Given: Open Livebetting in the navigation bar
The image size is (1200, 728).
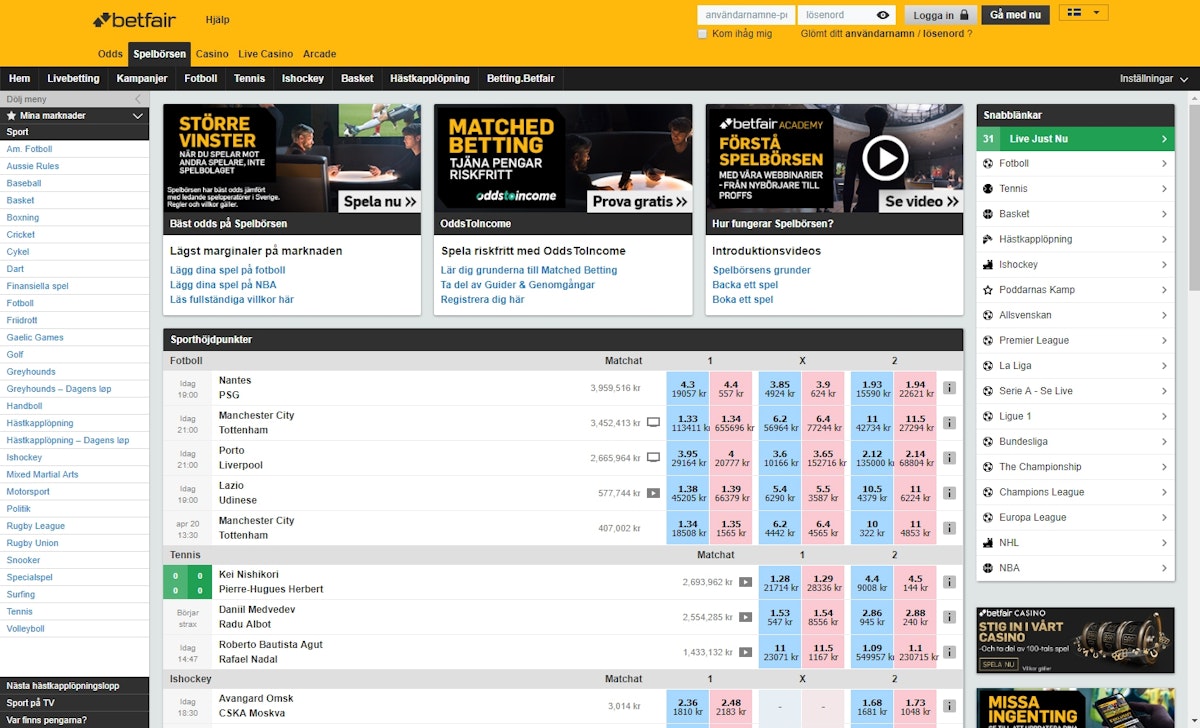Looking at the screenshot, I should pos(73,79).
